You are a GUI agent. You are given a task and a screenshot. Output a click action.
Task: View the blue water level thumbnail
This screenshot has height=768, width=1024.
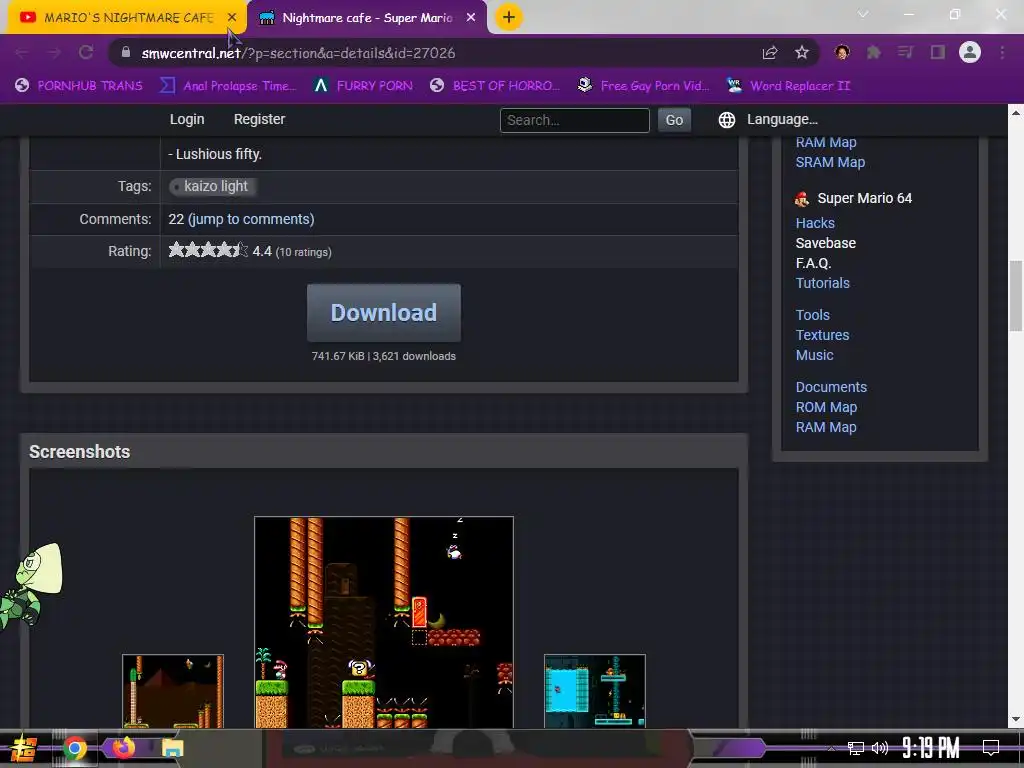pyautogui.click(x=595, y=691)
